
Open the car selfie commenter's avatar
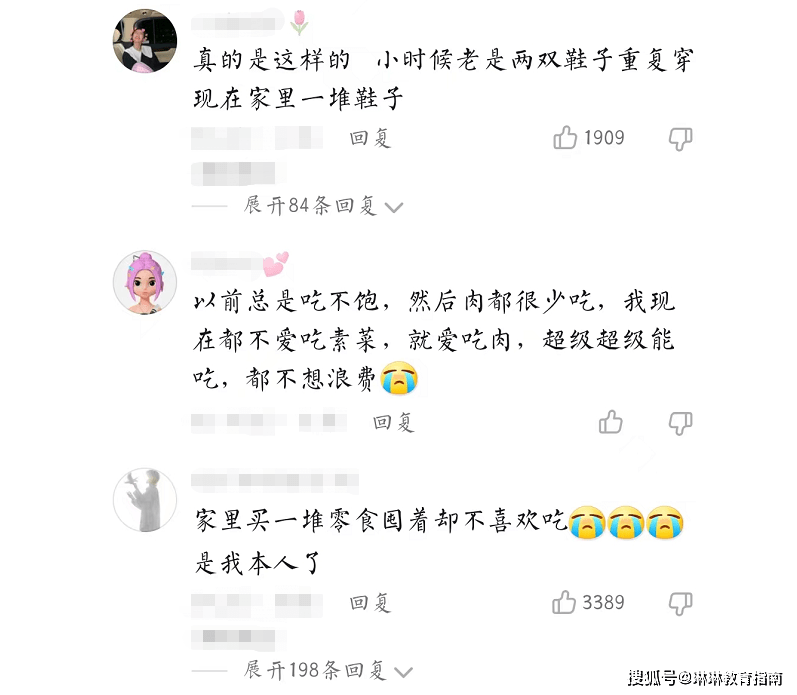tap(145, 41)
